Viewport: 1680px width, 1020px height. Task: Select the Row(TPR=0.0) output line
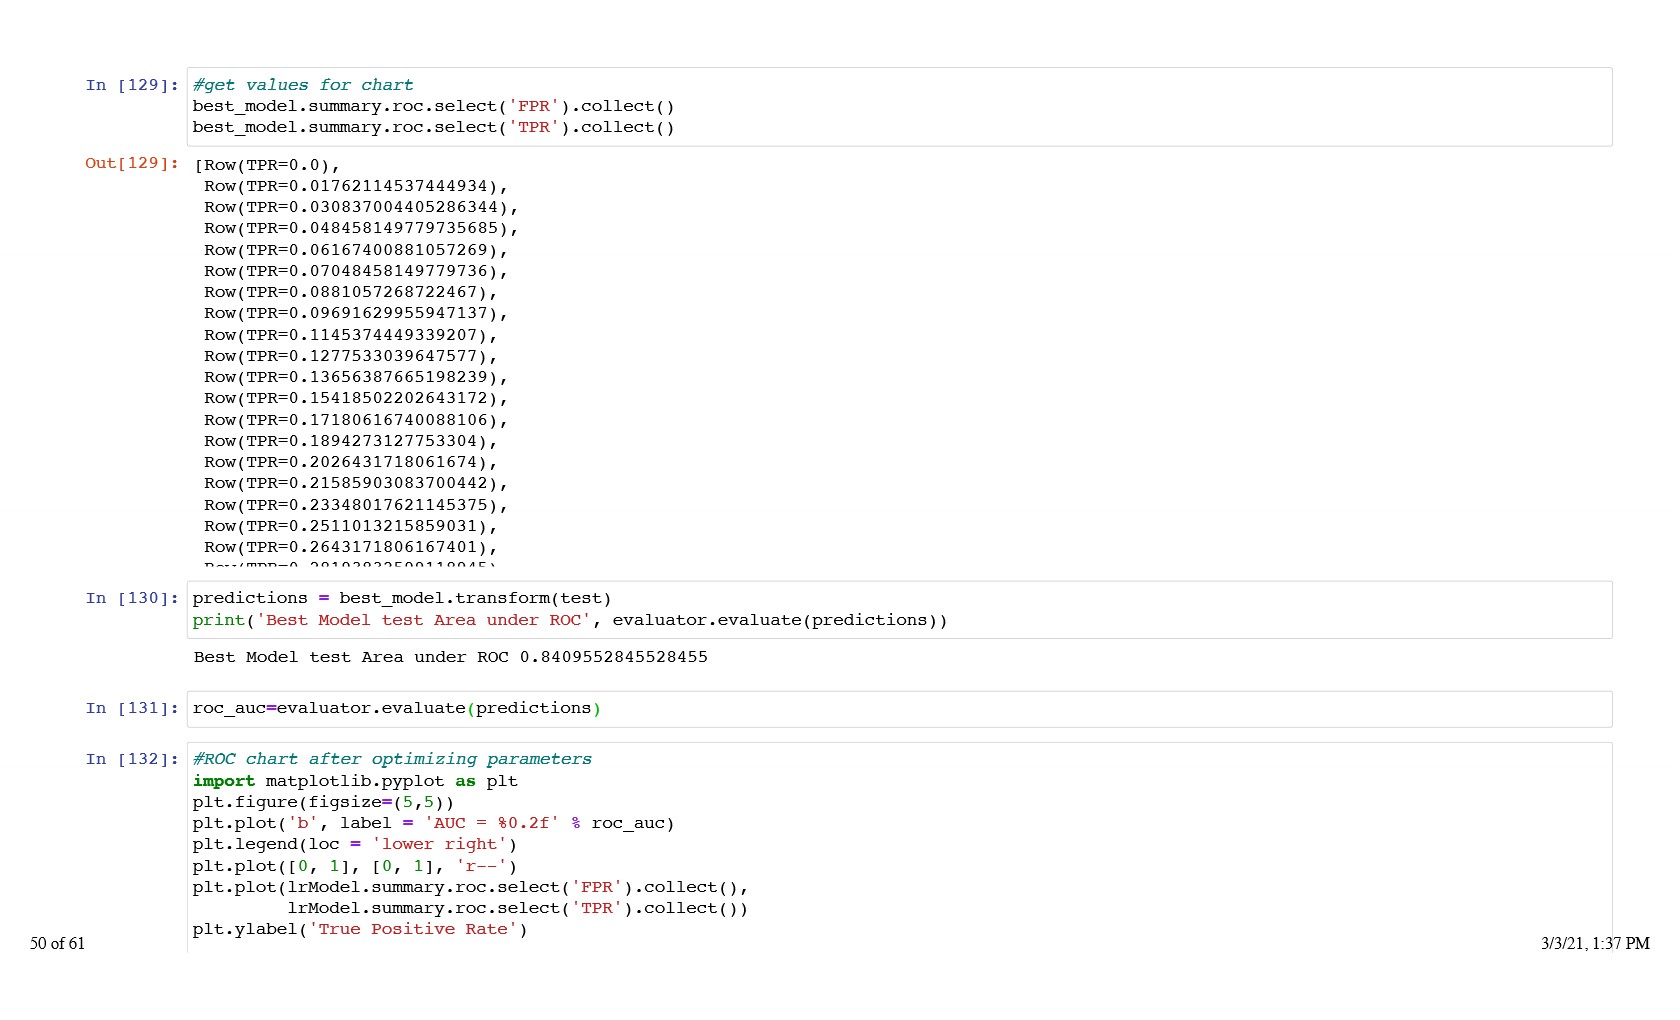coord(267,165)
